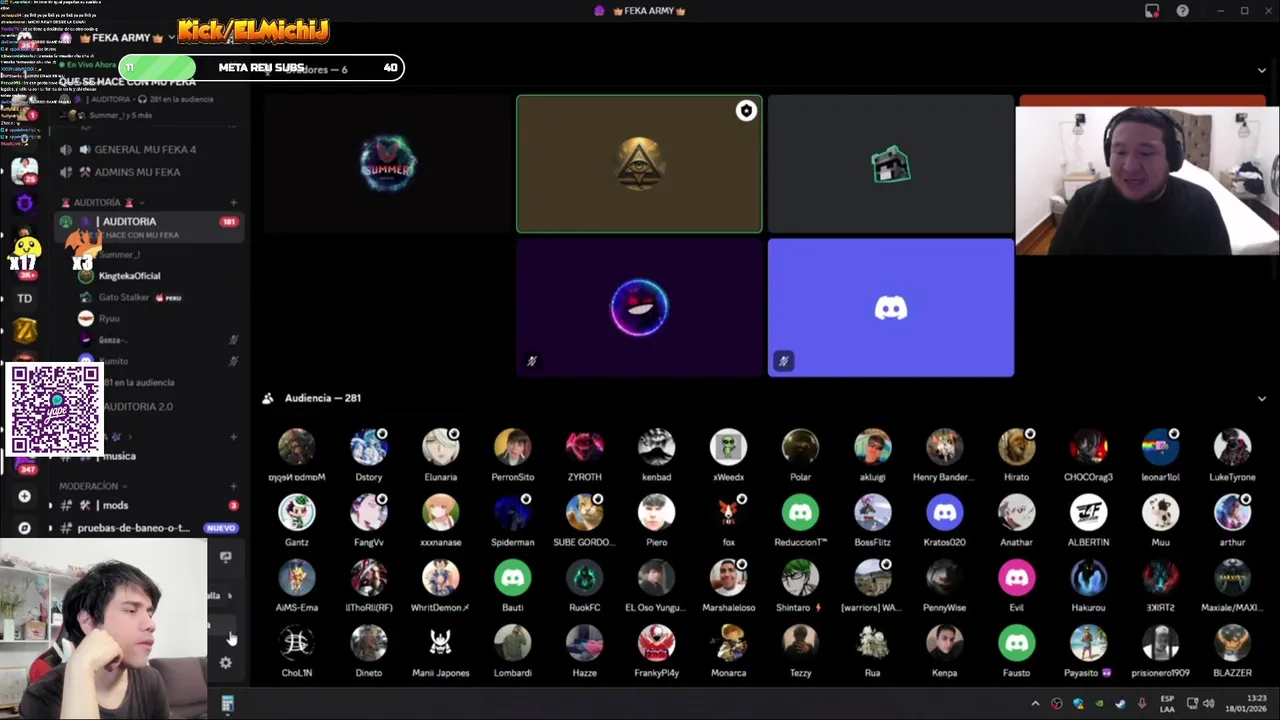1280x720 pixels.
Task: Open audience member Hakurou's avatar
Action: 1088,578
